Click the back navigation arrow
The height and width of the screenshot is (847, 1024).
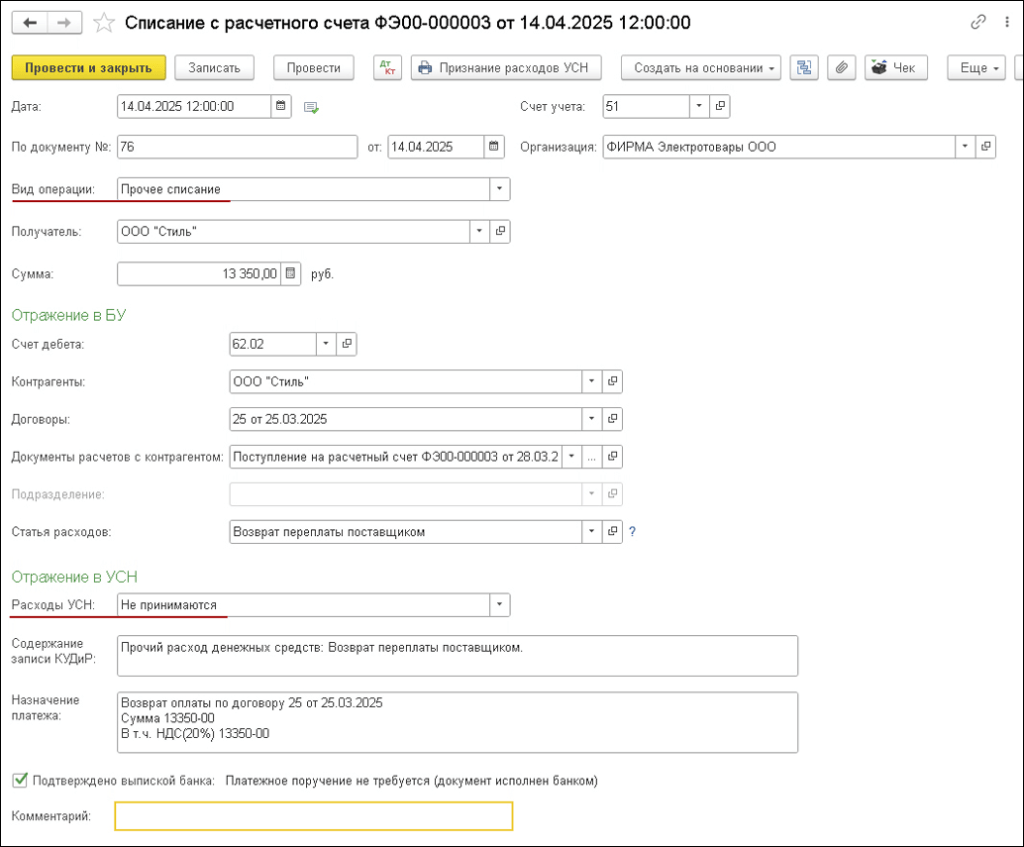point(30,22)
